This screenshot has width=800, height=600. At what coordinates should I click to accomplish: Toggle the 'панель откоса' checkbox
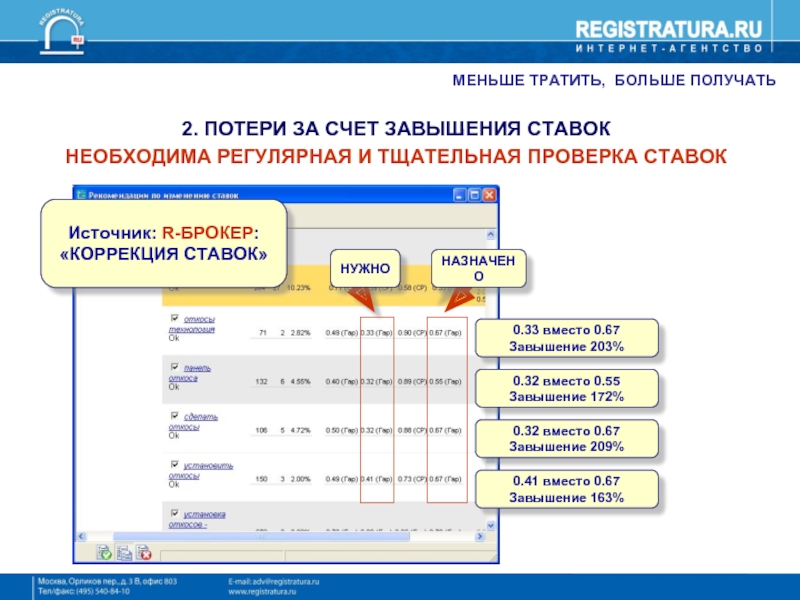coord(173,367)
